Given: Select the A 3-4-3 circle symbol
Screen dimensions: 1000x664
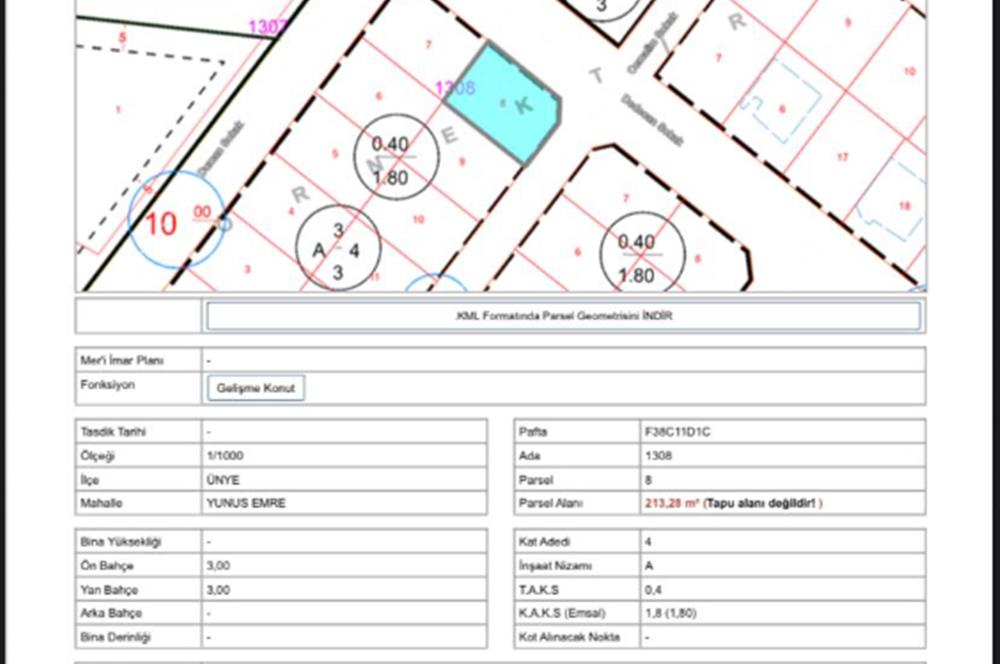Looking at the screenshot, I should click(338, 248).
